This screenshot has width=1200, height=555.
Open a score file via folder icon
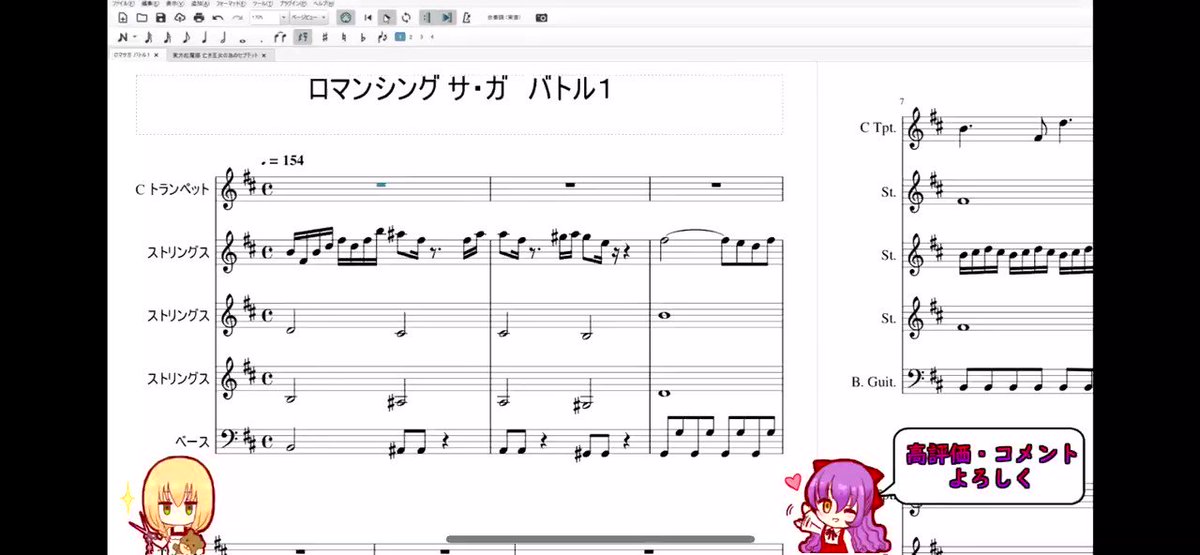142,18
